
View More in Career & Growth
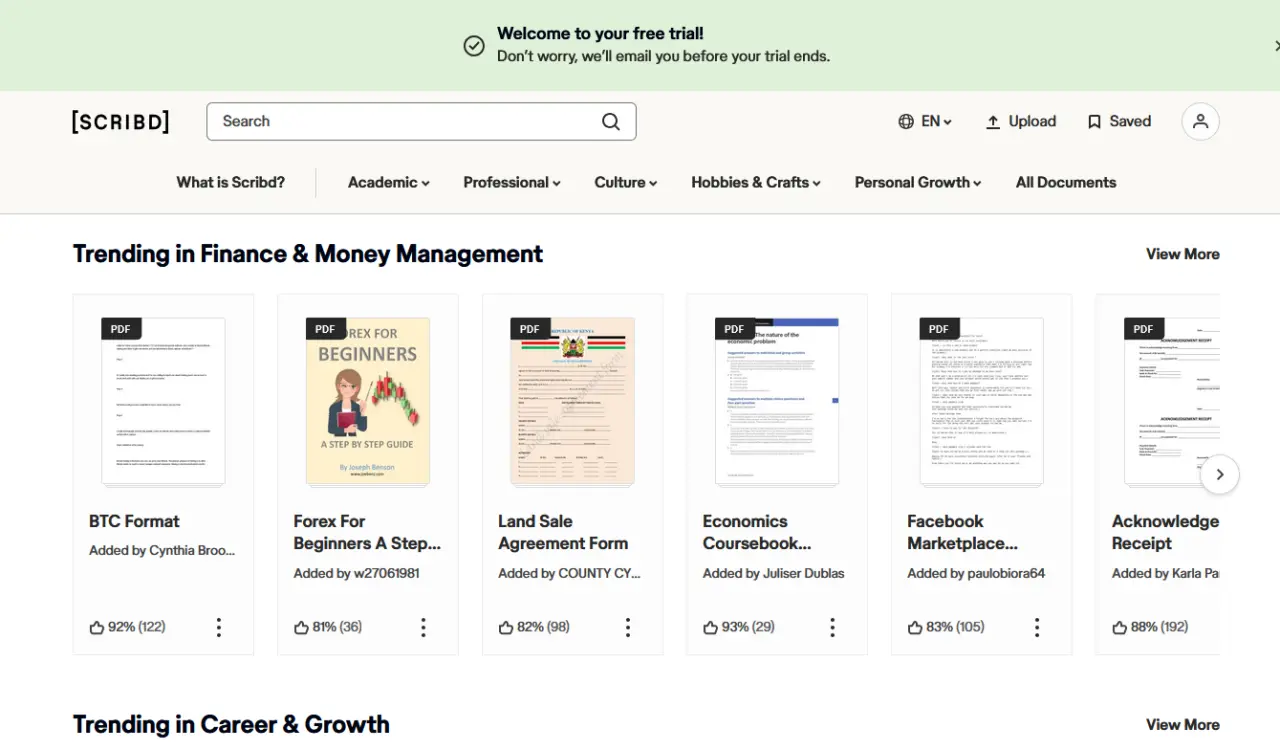1183,725
